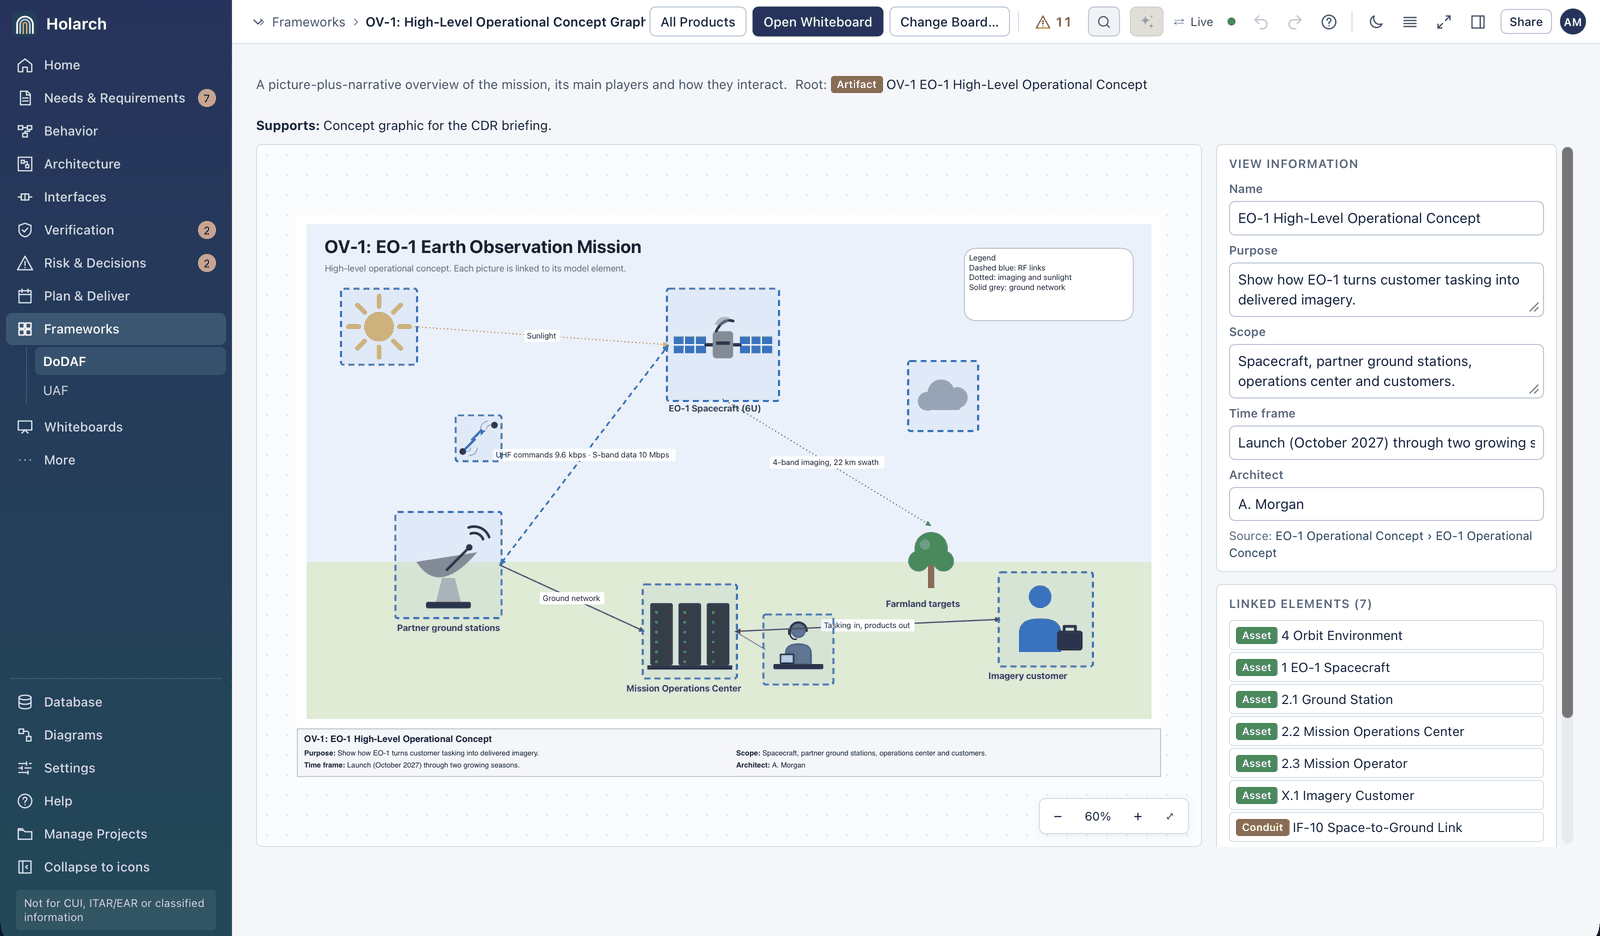Viewport: 1600px width, 936px height.
Task: Click the undo arrow icon
Action: click(x=1261, y=22)
